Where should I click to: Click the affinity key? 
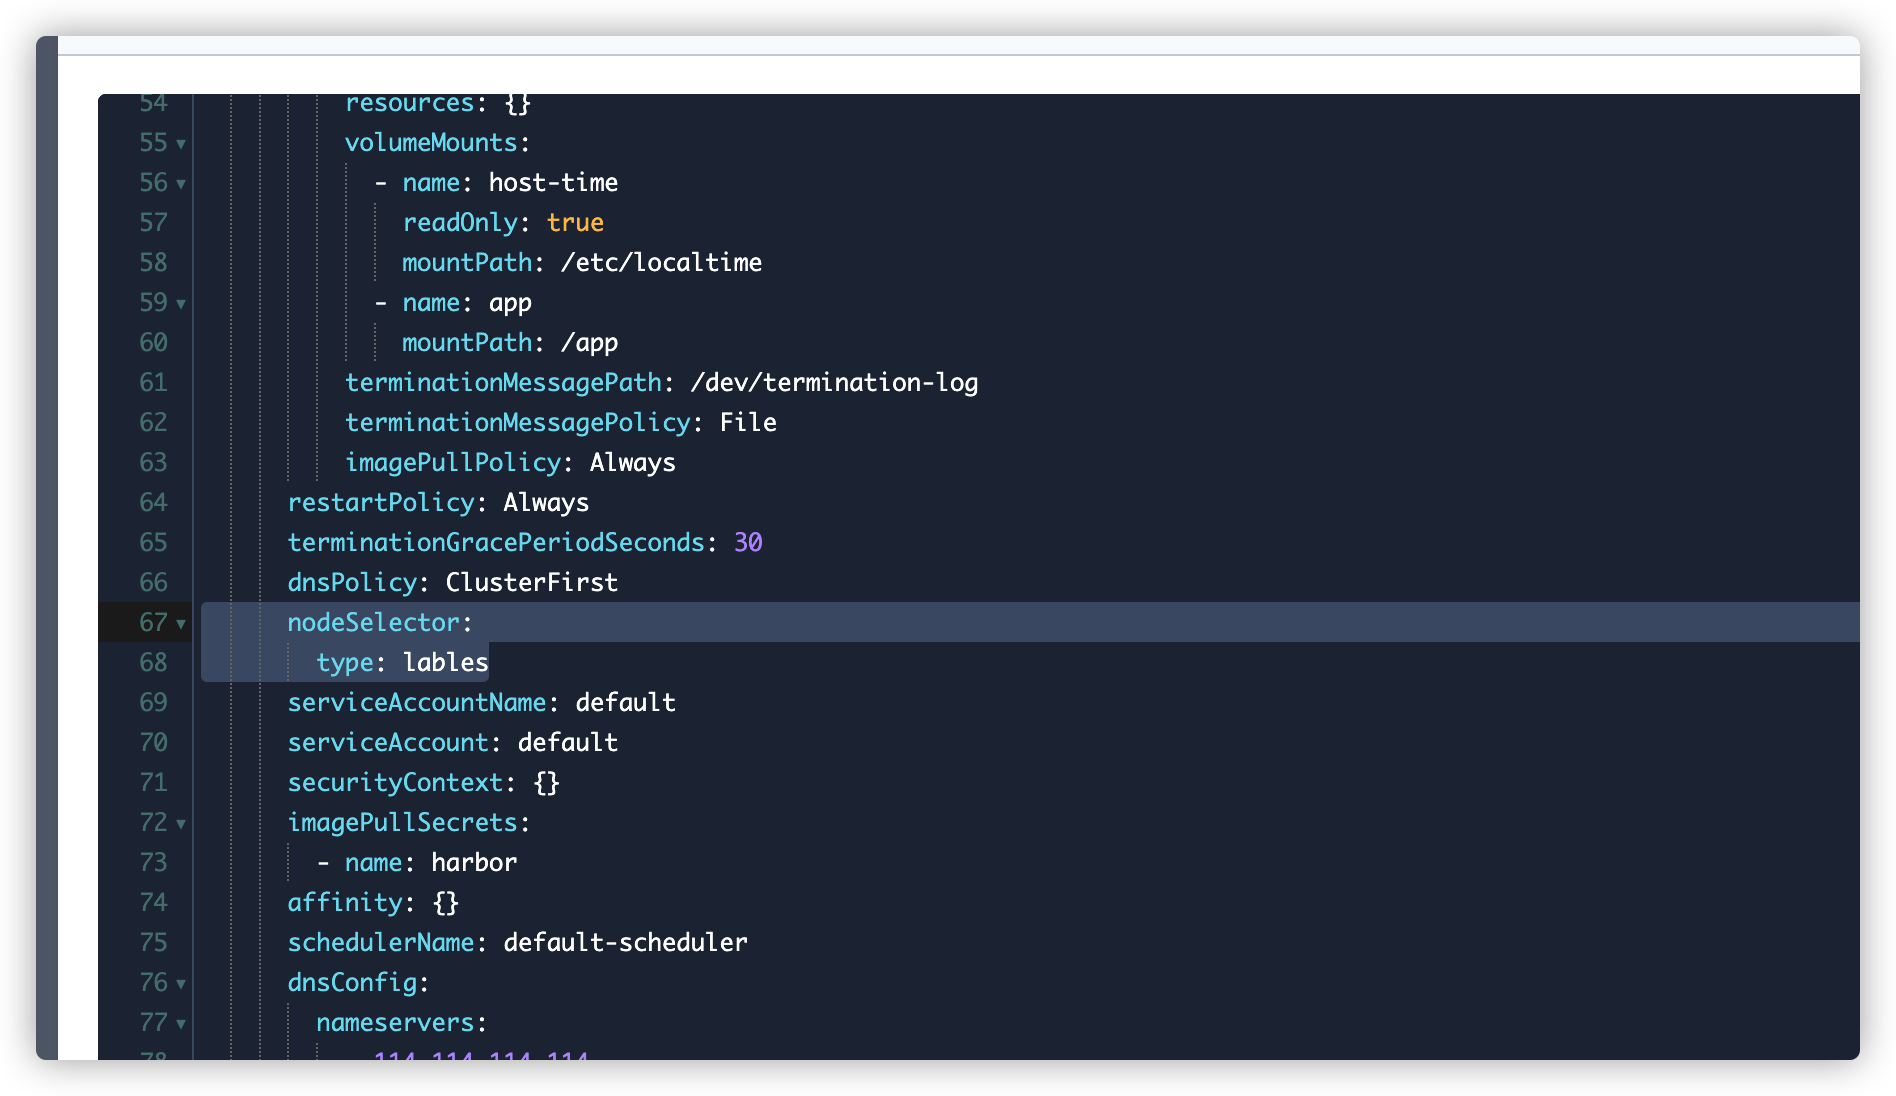tap(345, 903)
